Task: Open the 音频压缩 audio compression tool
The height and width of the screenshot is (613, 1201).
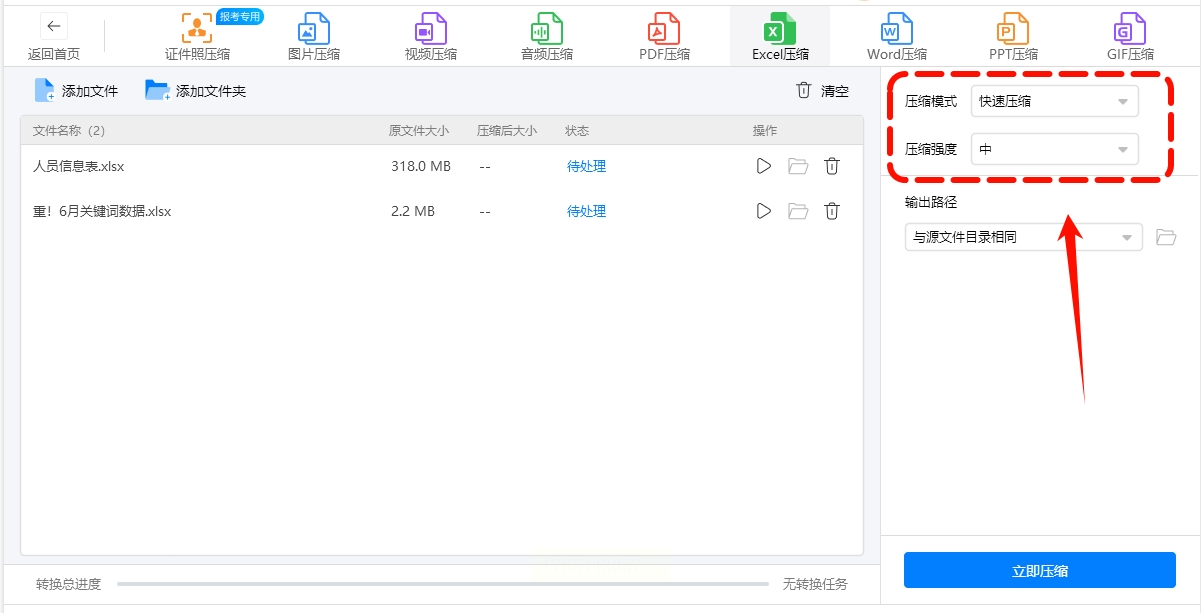Action: [x=547, y=36]
